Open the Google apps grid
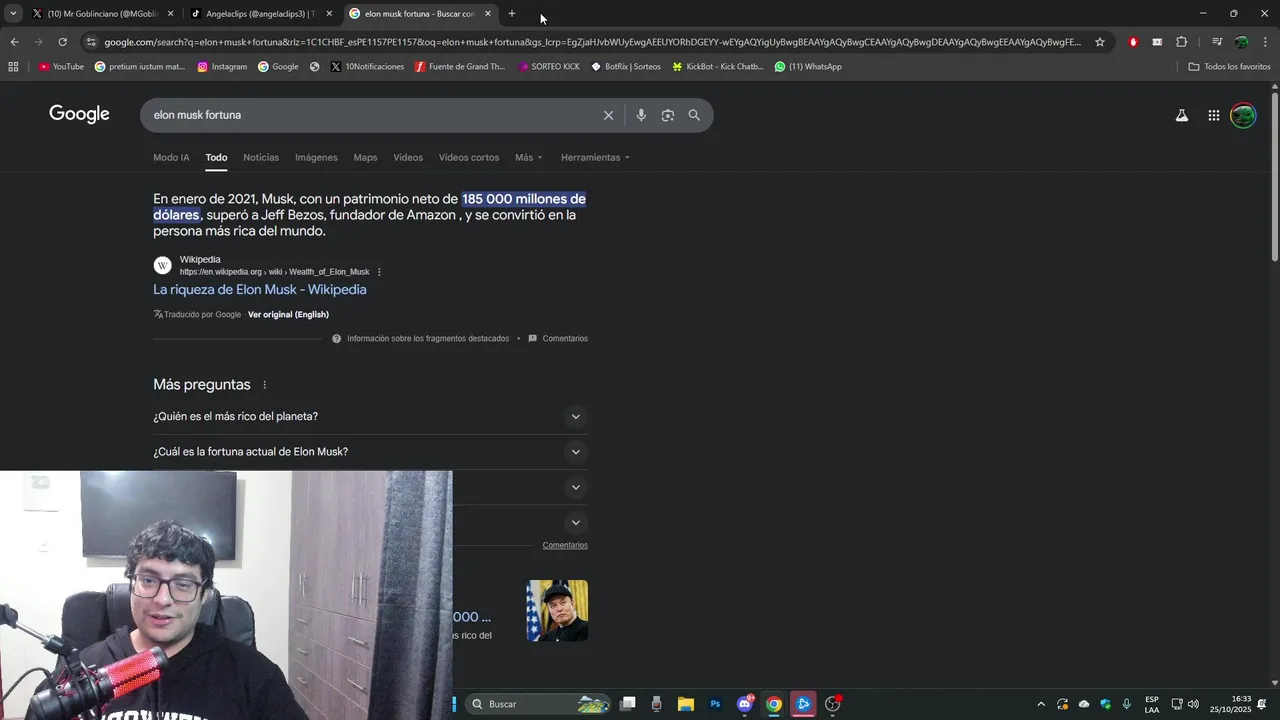This screenshot has width=1280, height=720. pyautogui.click(x=1214, y=115)
